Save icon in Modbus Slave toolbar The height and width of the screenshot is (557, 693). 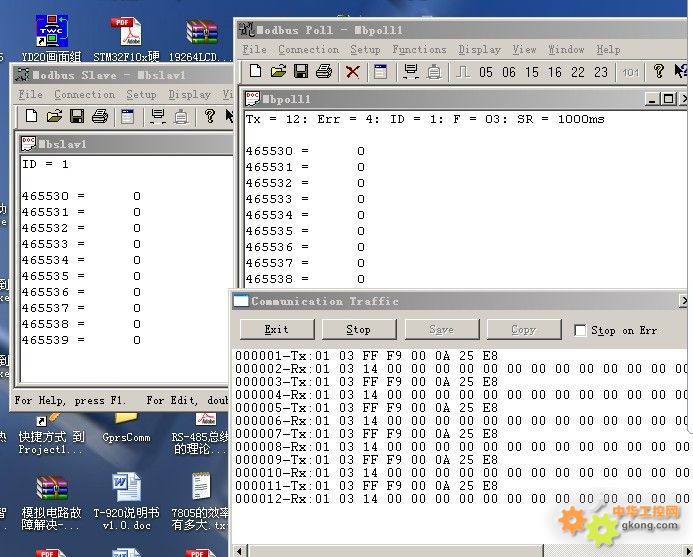click(77, 116)
